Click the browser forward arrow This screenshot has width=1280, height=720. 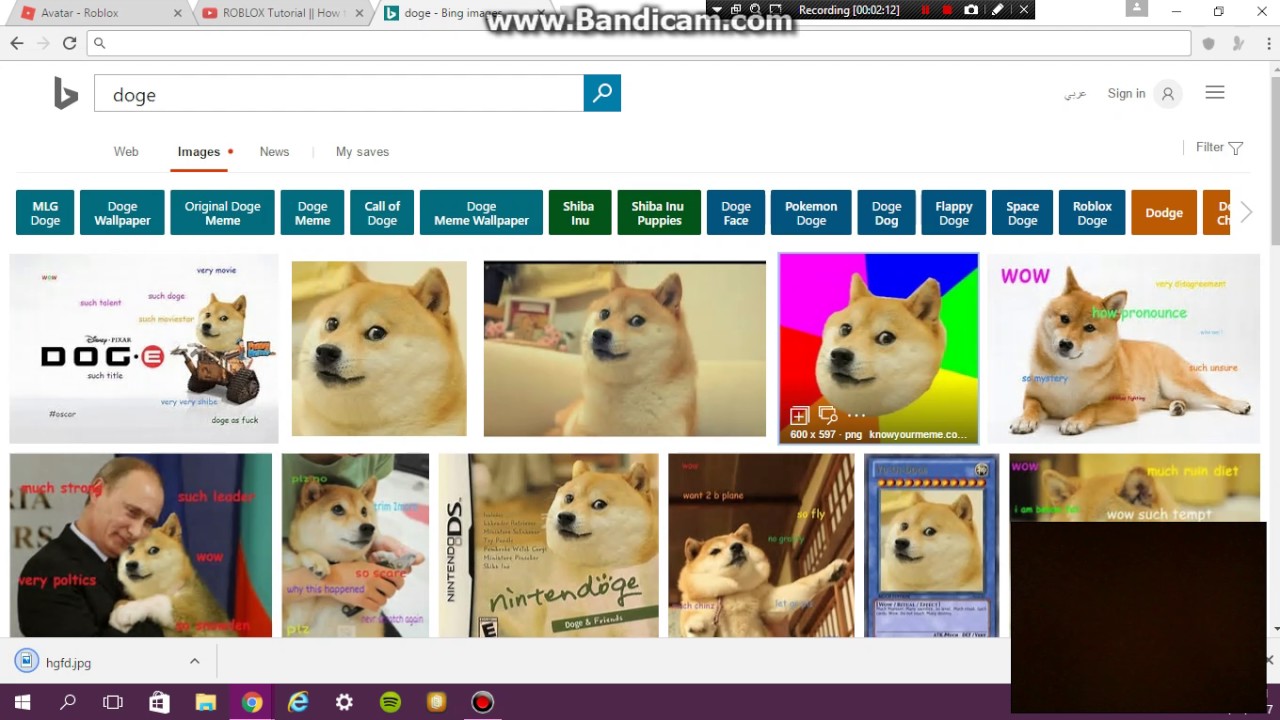coord(43,43)
